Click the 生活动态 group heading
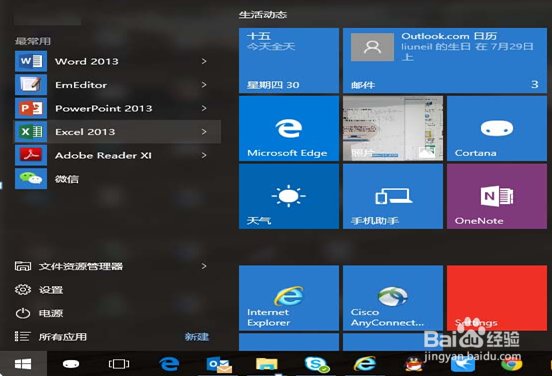The image size is (552, 376). (x=263, y=15)
